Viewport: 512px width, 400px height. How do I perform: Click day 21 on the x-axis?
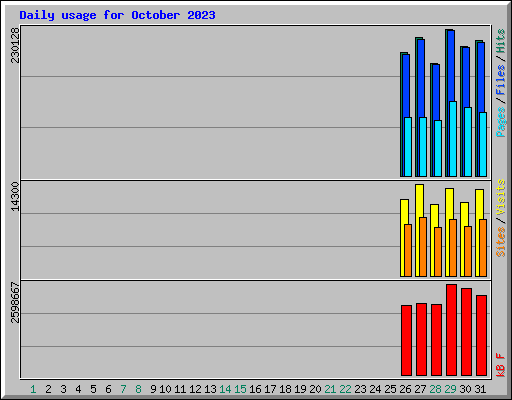(x=330, y=389)
